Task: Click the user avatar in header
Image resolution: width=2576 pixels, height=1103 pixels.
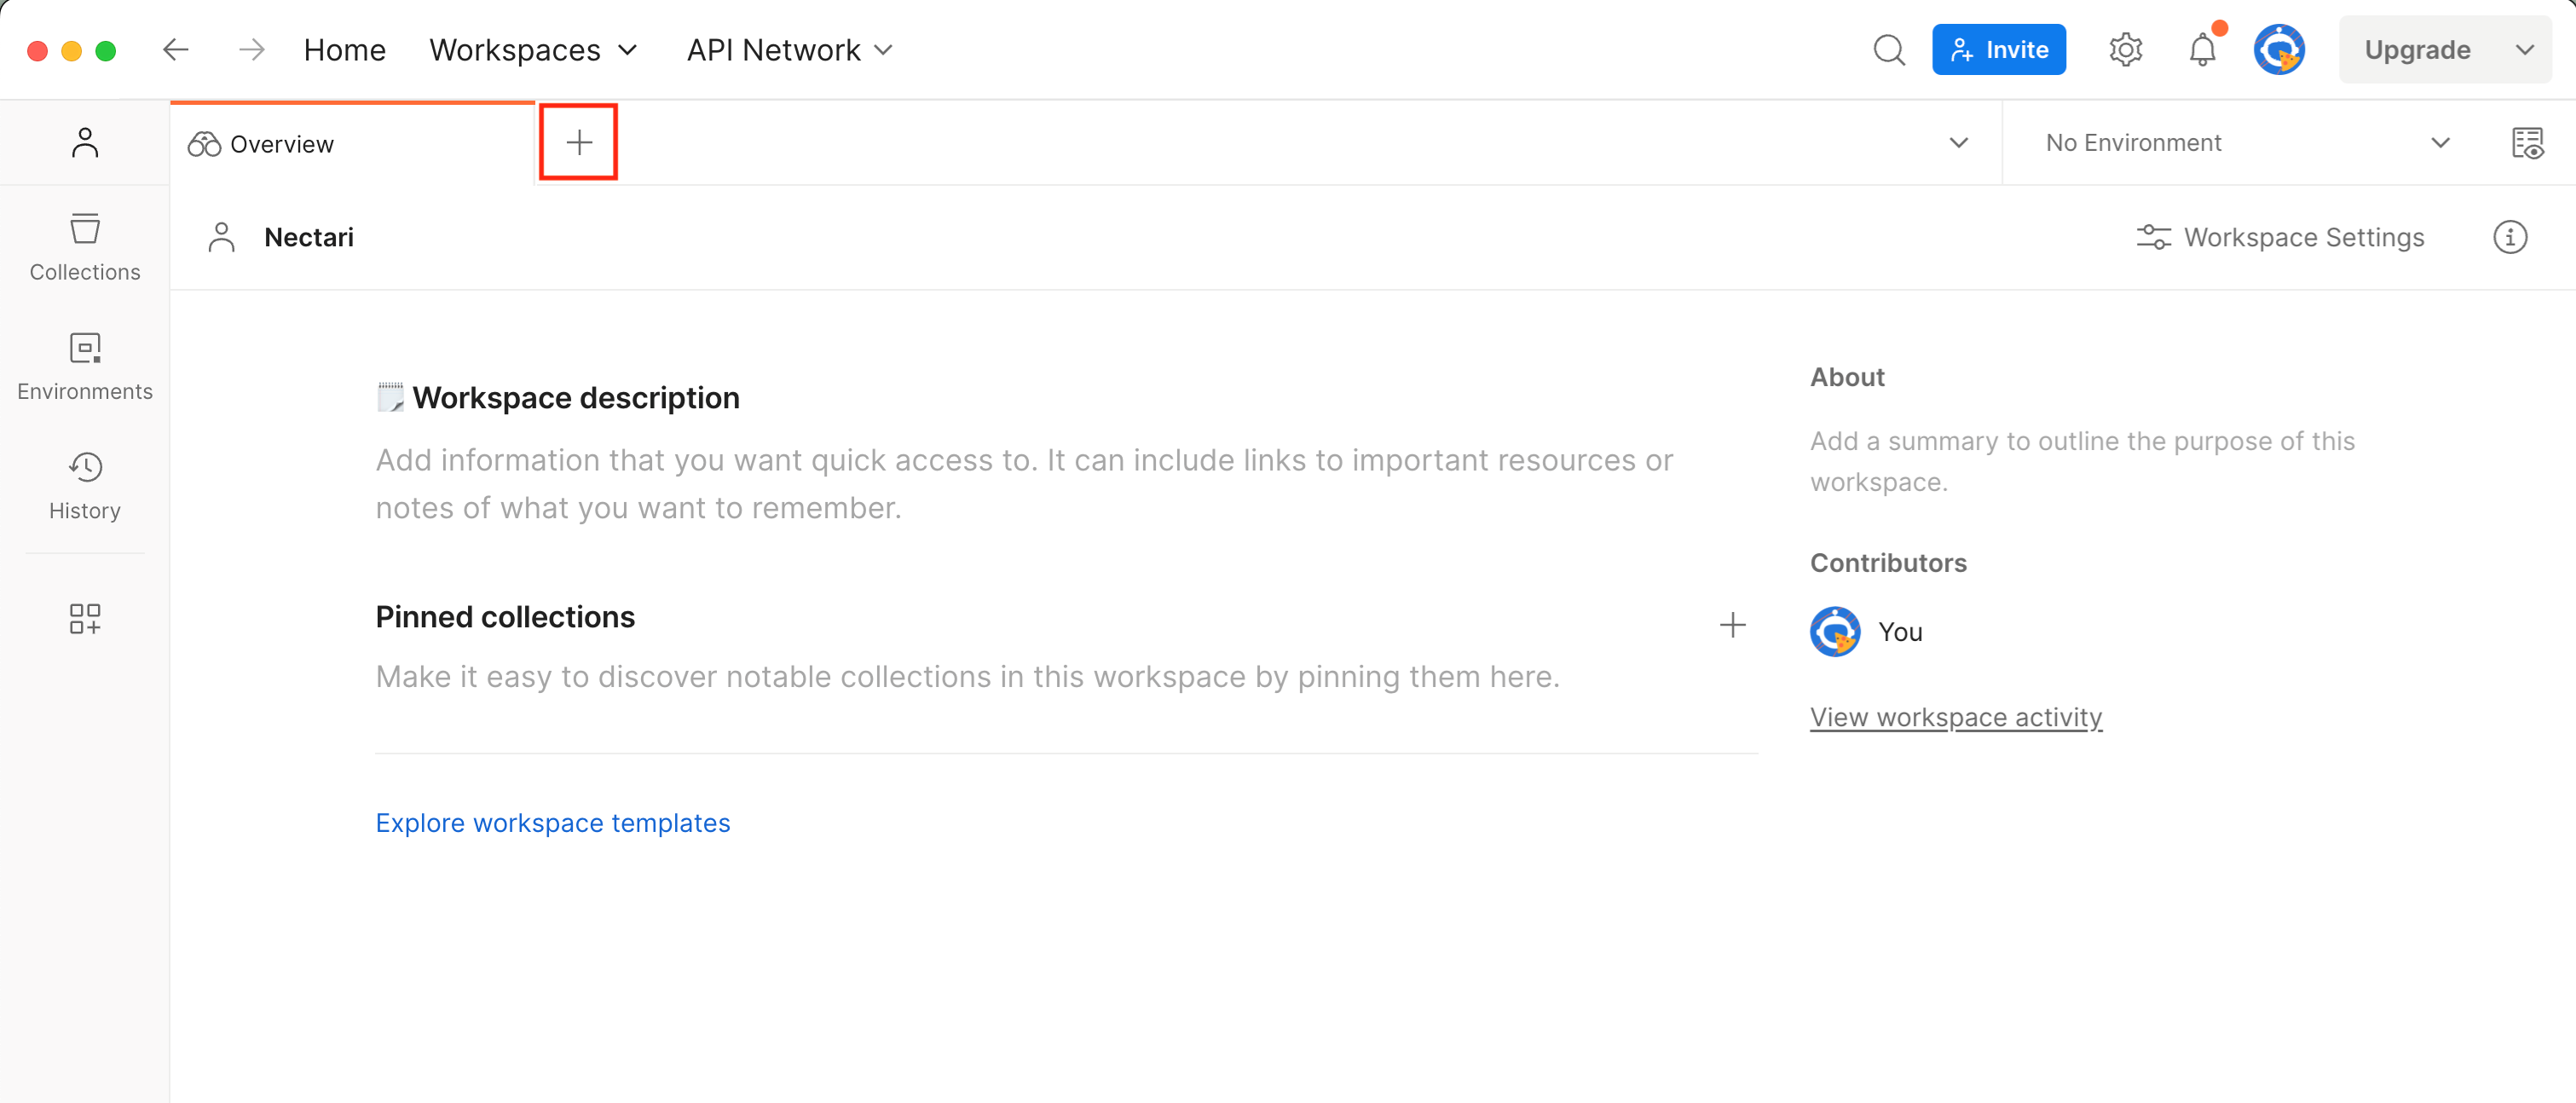Action: (x=2278, y=50)
